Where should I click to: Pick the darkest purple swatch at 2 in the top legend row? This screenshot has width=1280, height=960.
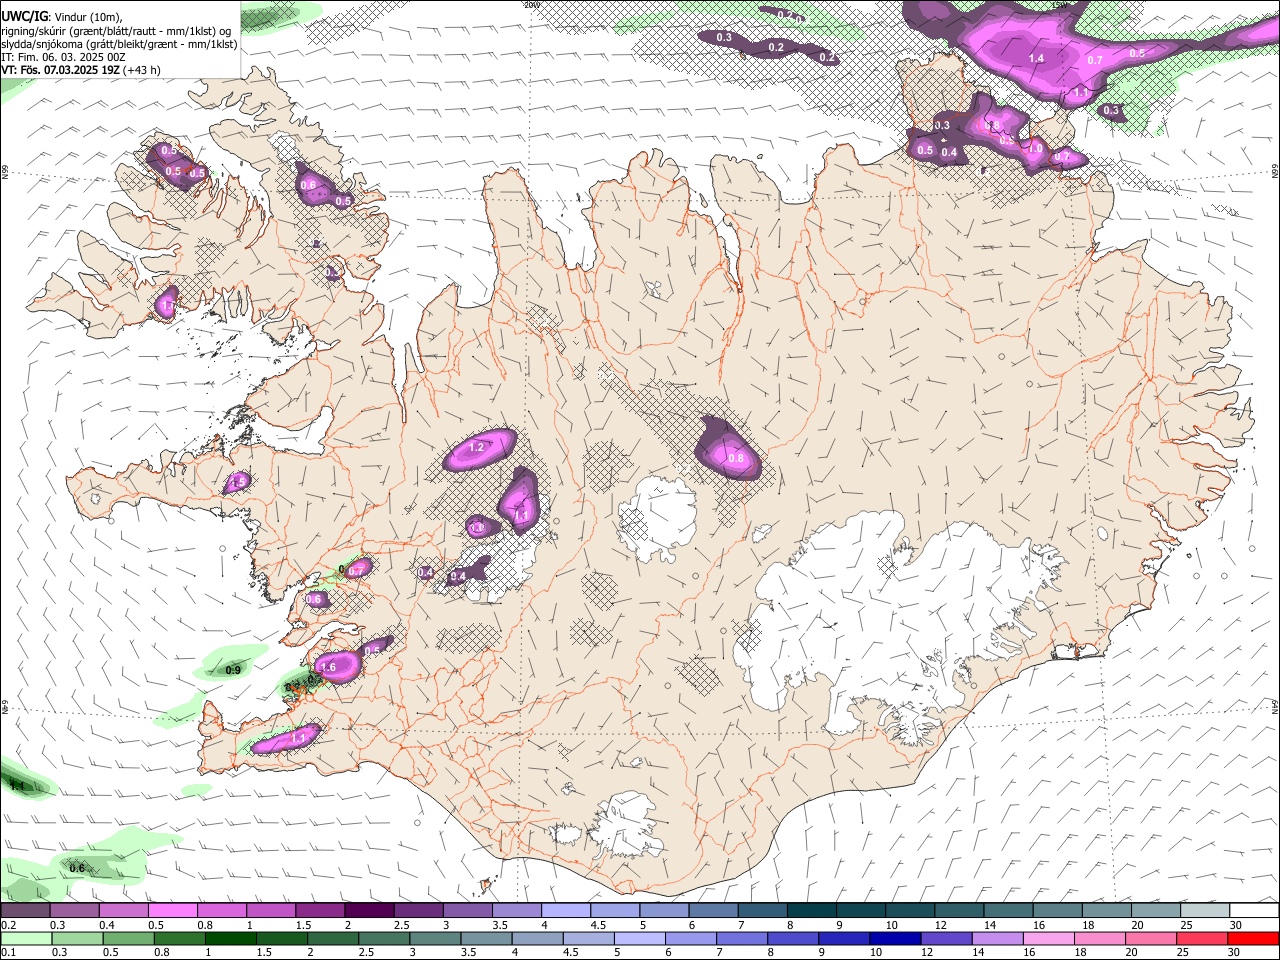pyautogui.click(x=369, y=911)
